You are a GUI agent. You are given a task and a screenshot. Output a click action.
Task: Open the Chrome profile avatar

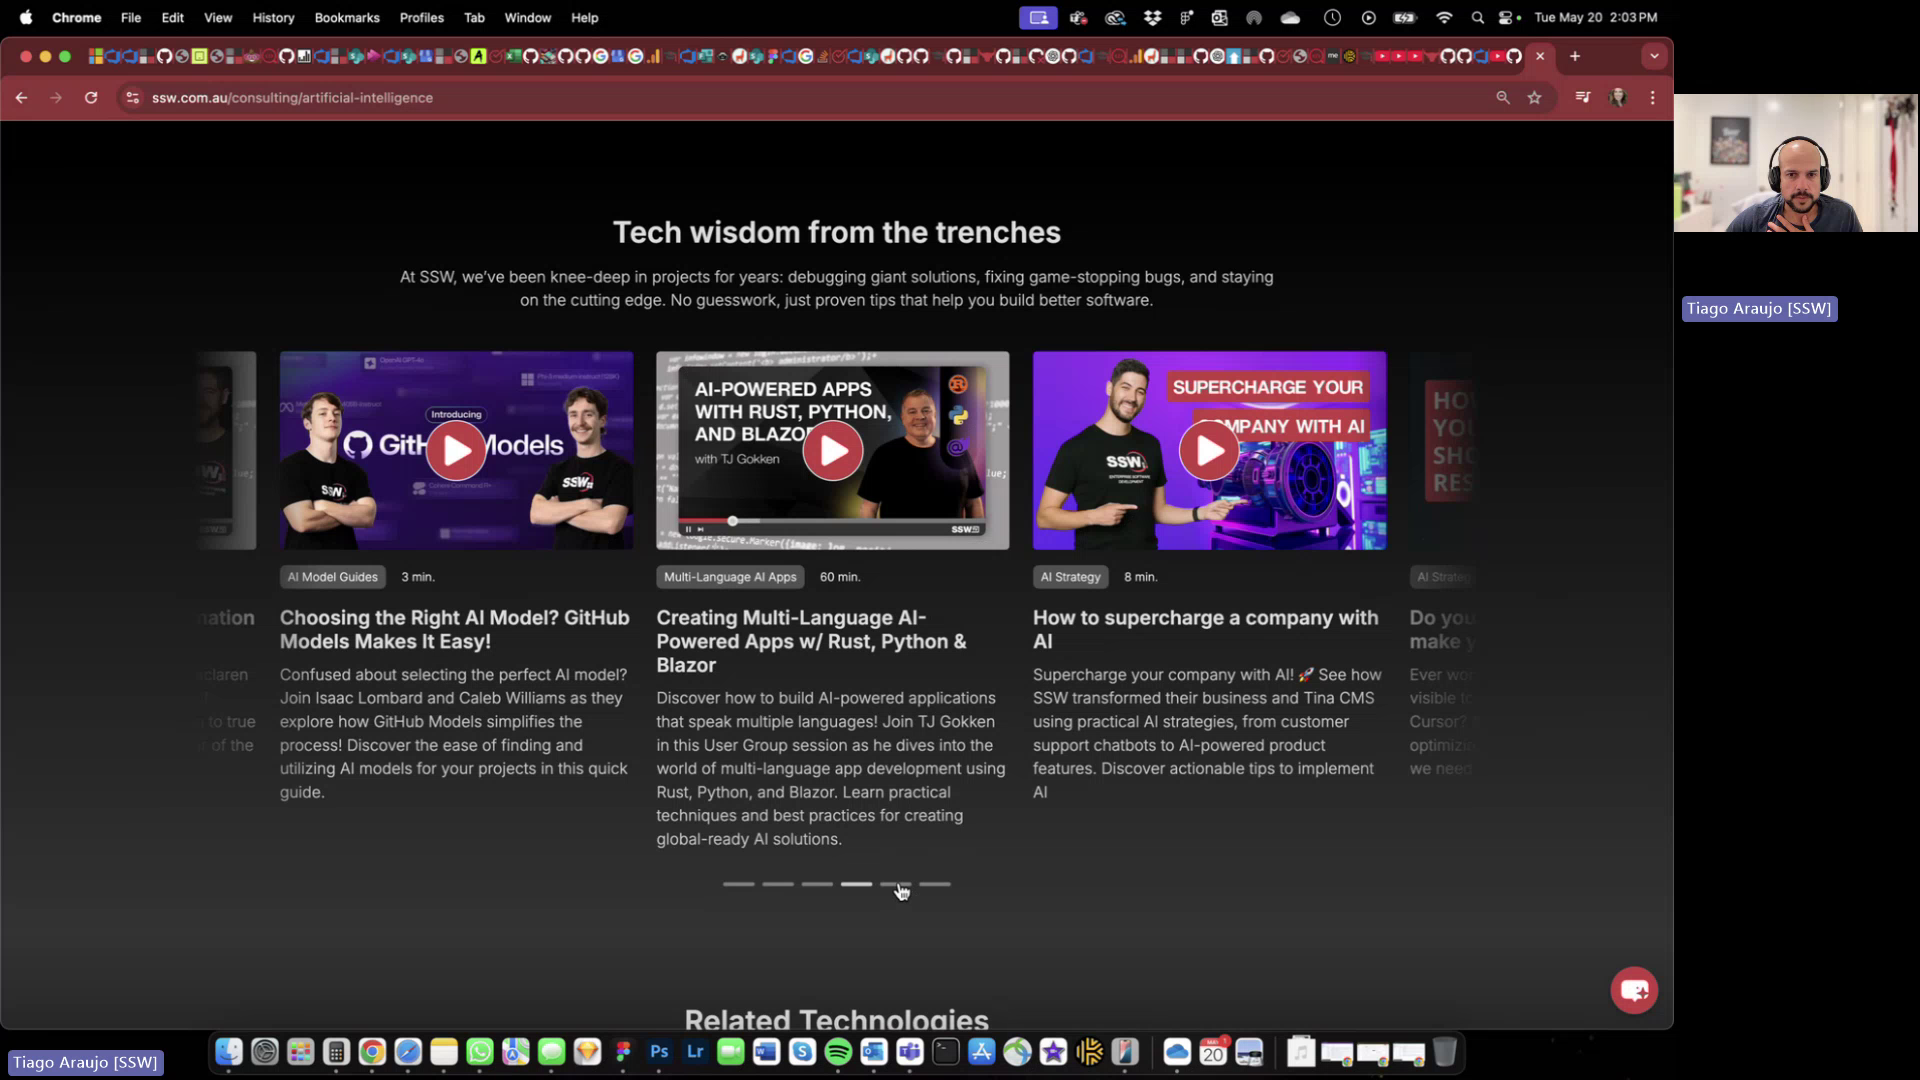coord(1617,98)
